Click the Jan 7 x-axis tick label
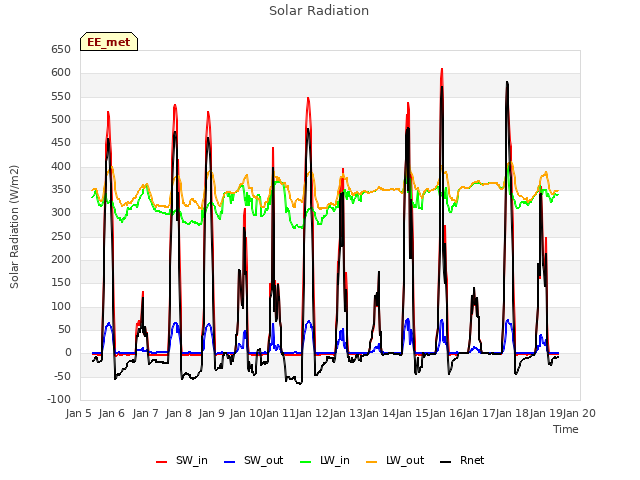 [145, 413]
